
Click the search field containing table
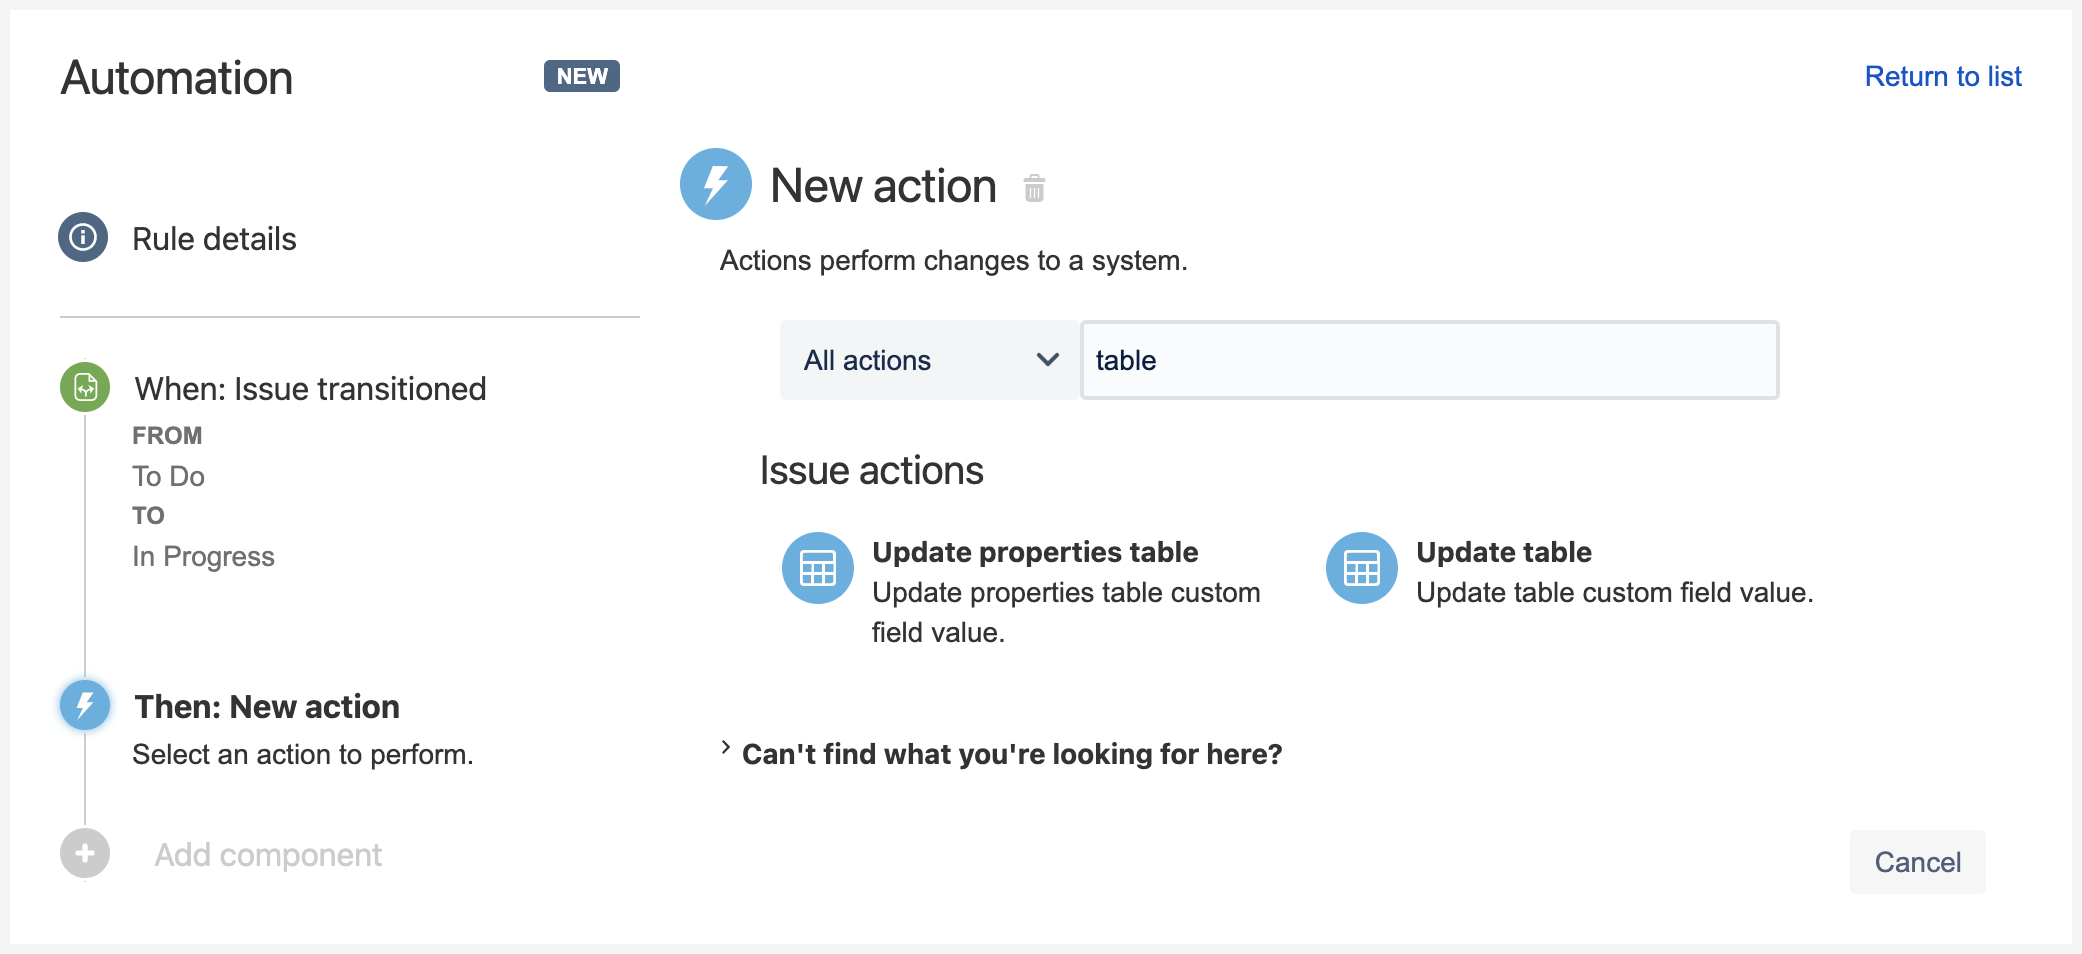[1428, 360]
